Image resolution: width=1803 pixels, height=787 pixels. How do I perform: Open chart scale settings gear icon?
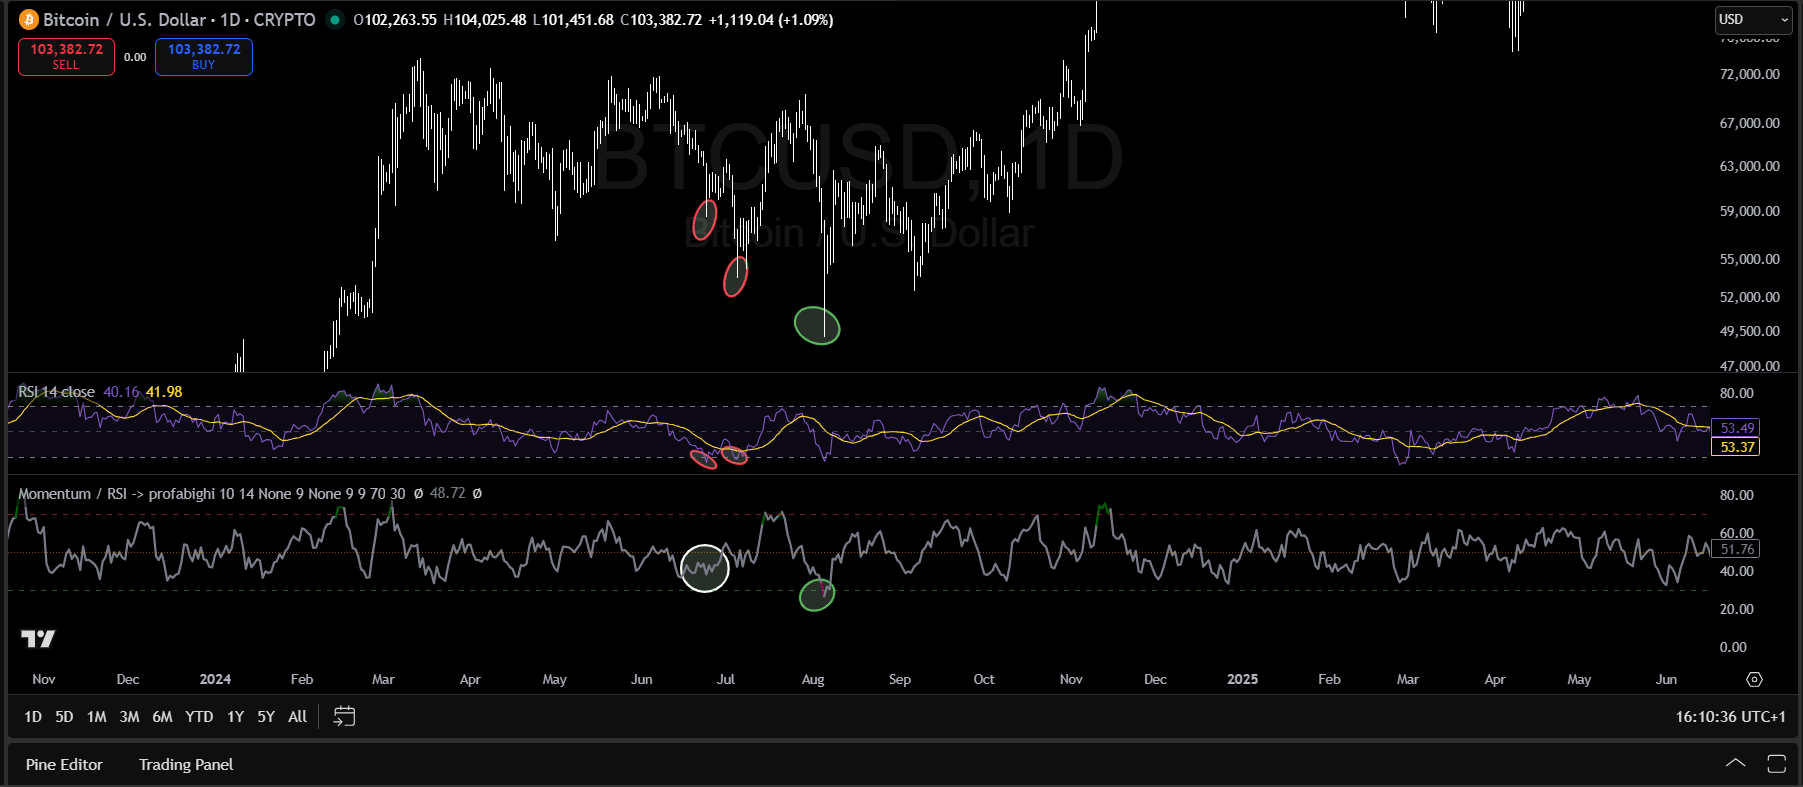pyautogui.click(x=1754, y=679)
